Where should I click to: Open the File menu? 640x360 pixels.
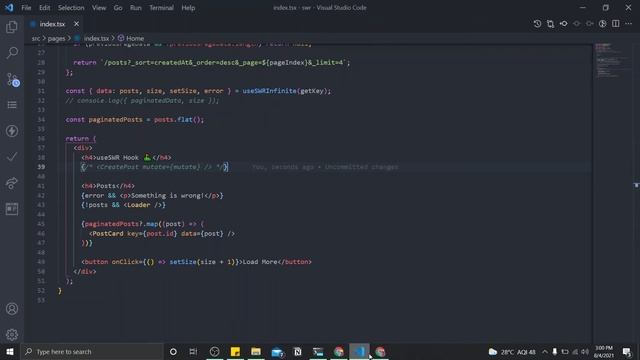coord(26,8)
